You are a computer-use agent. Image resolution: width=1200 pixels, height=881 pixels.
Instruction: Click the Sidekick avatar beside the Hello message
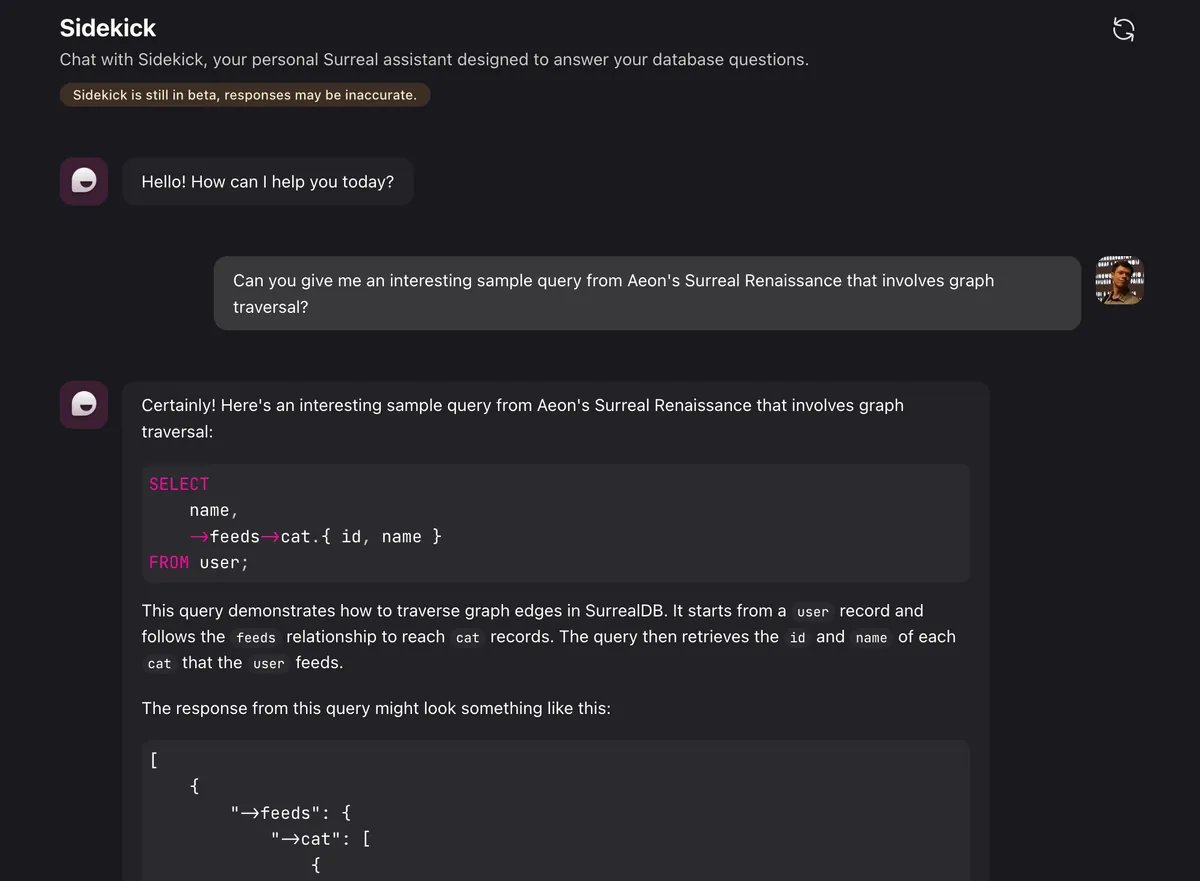[84, 181]
